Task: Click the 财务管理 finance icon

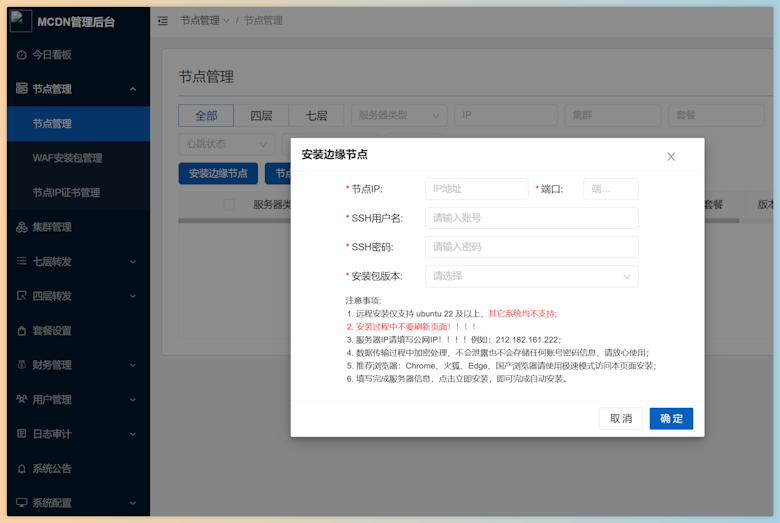Action: pyautogui.click(x=21, y=365)
